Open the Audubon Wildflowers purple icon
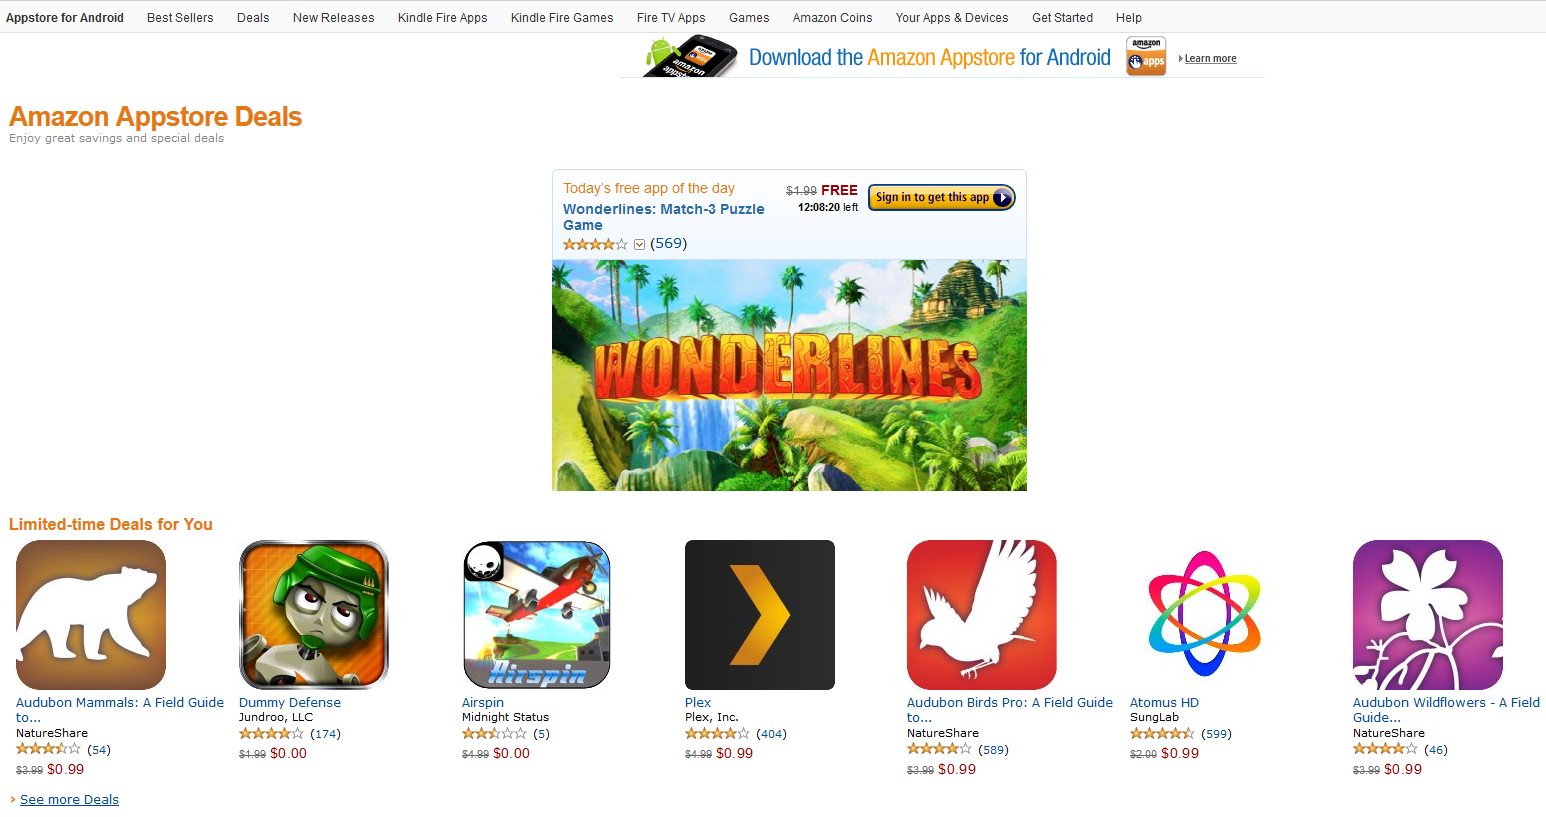 click(x=1428, y=615)
